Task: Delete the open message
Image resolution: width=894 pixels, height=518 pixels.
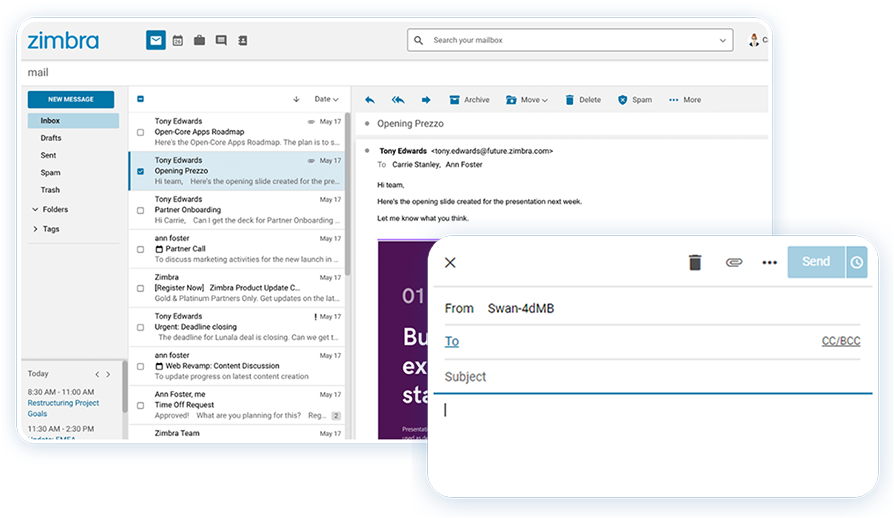Action: pos(583,100)
